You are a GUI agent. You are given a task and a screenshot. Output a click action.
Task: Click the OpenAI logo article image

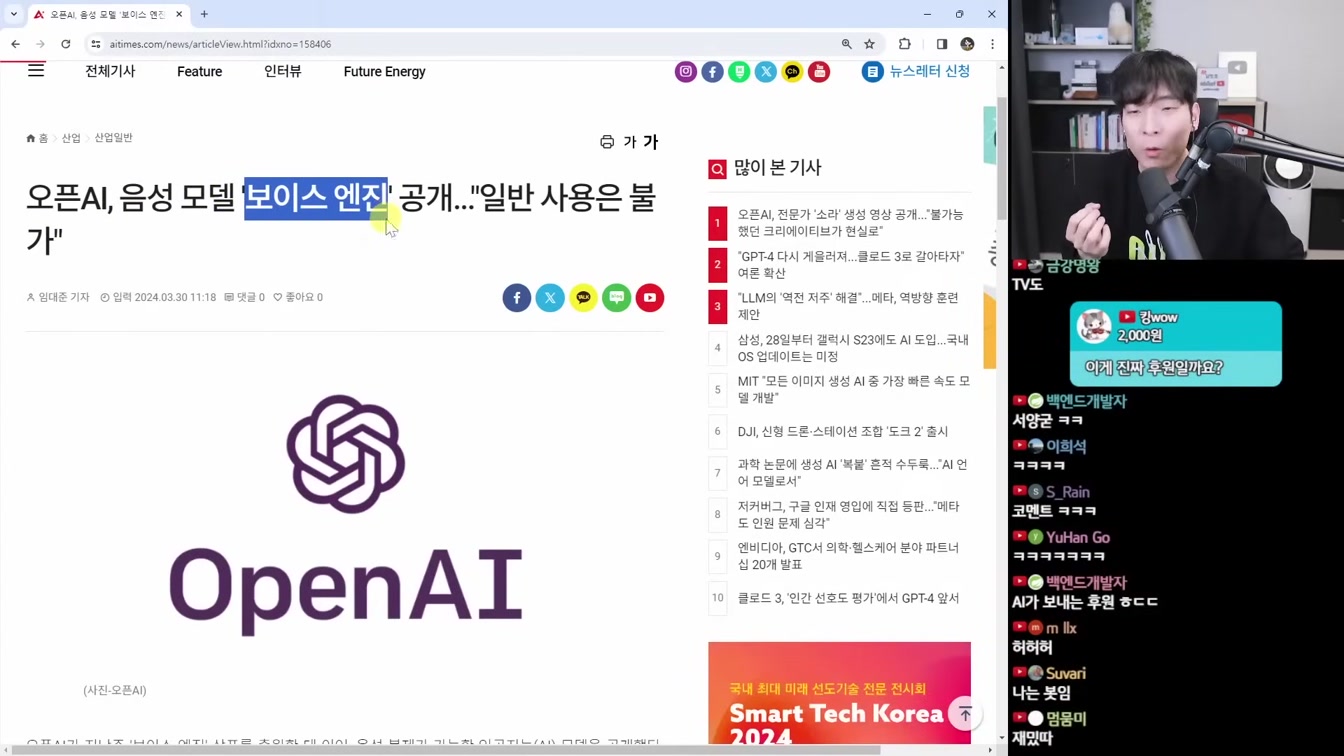click(x=345, y=515)
